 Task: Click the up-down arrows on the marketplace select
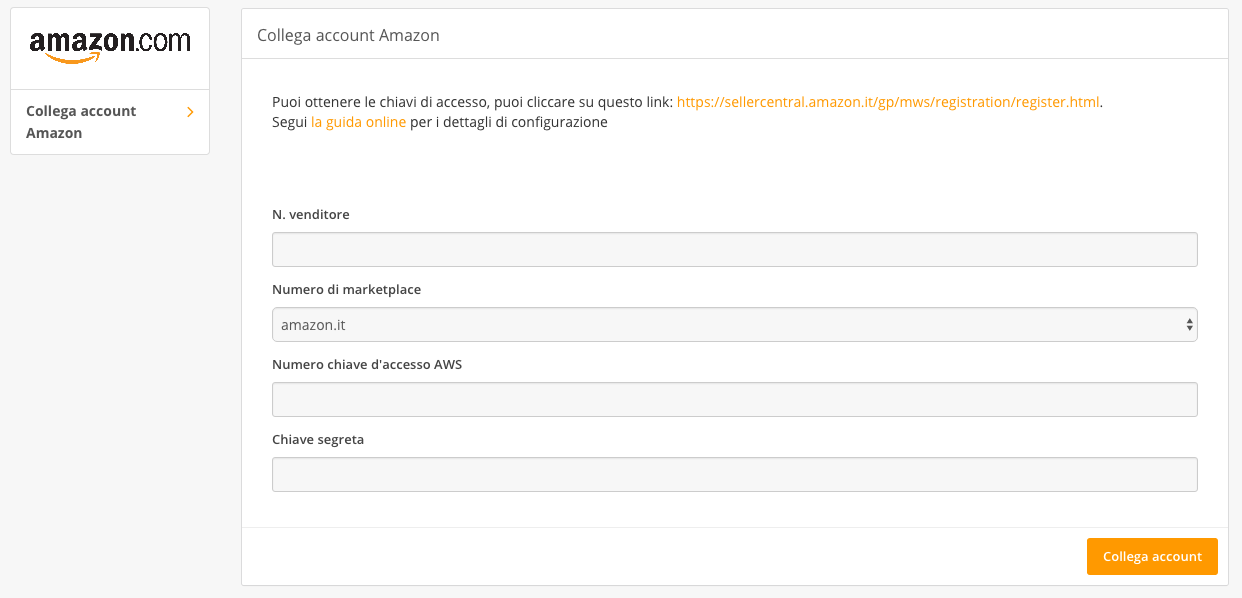1189,325
